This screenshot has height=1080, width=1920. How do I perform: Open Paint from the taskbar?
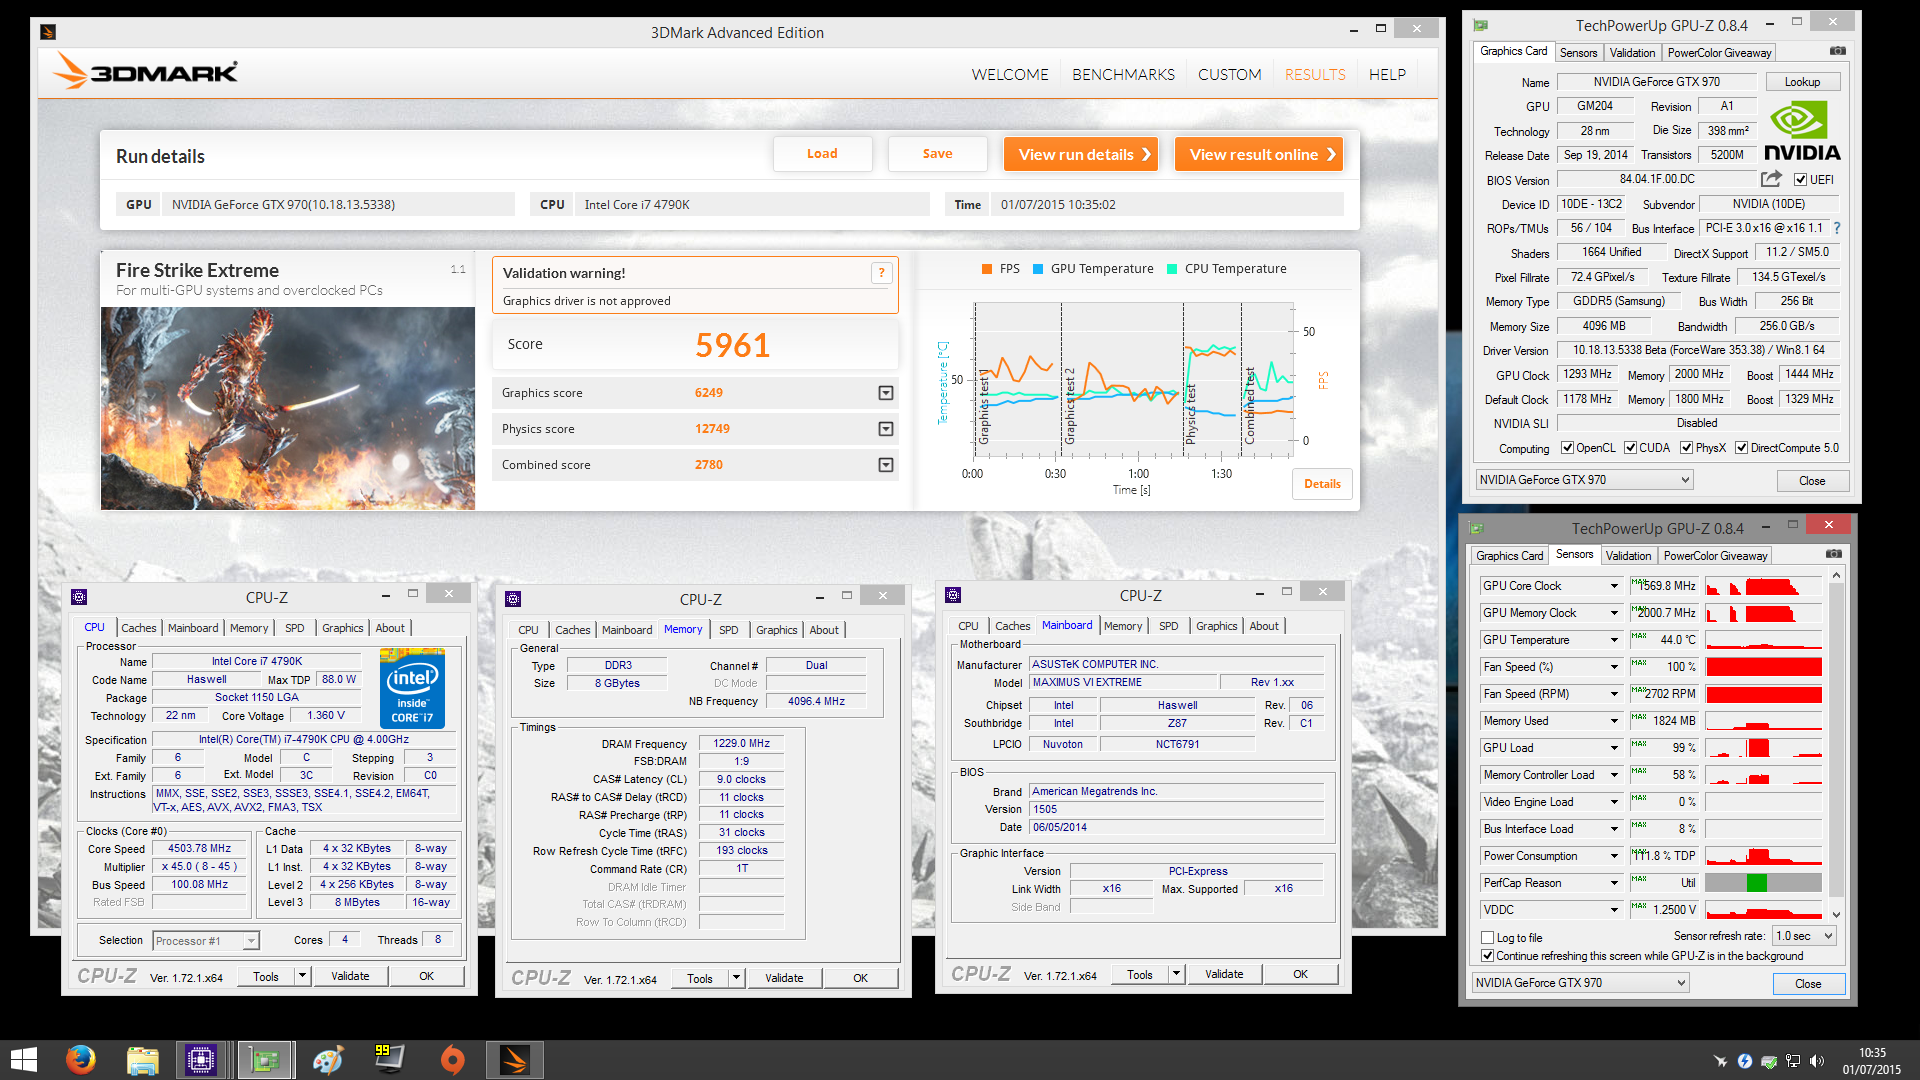pyautogui.click(x=327, y=1060)
